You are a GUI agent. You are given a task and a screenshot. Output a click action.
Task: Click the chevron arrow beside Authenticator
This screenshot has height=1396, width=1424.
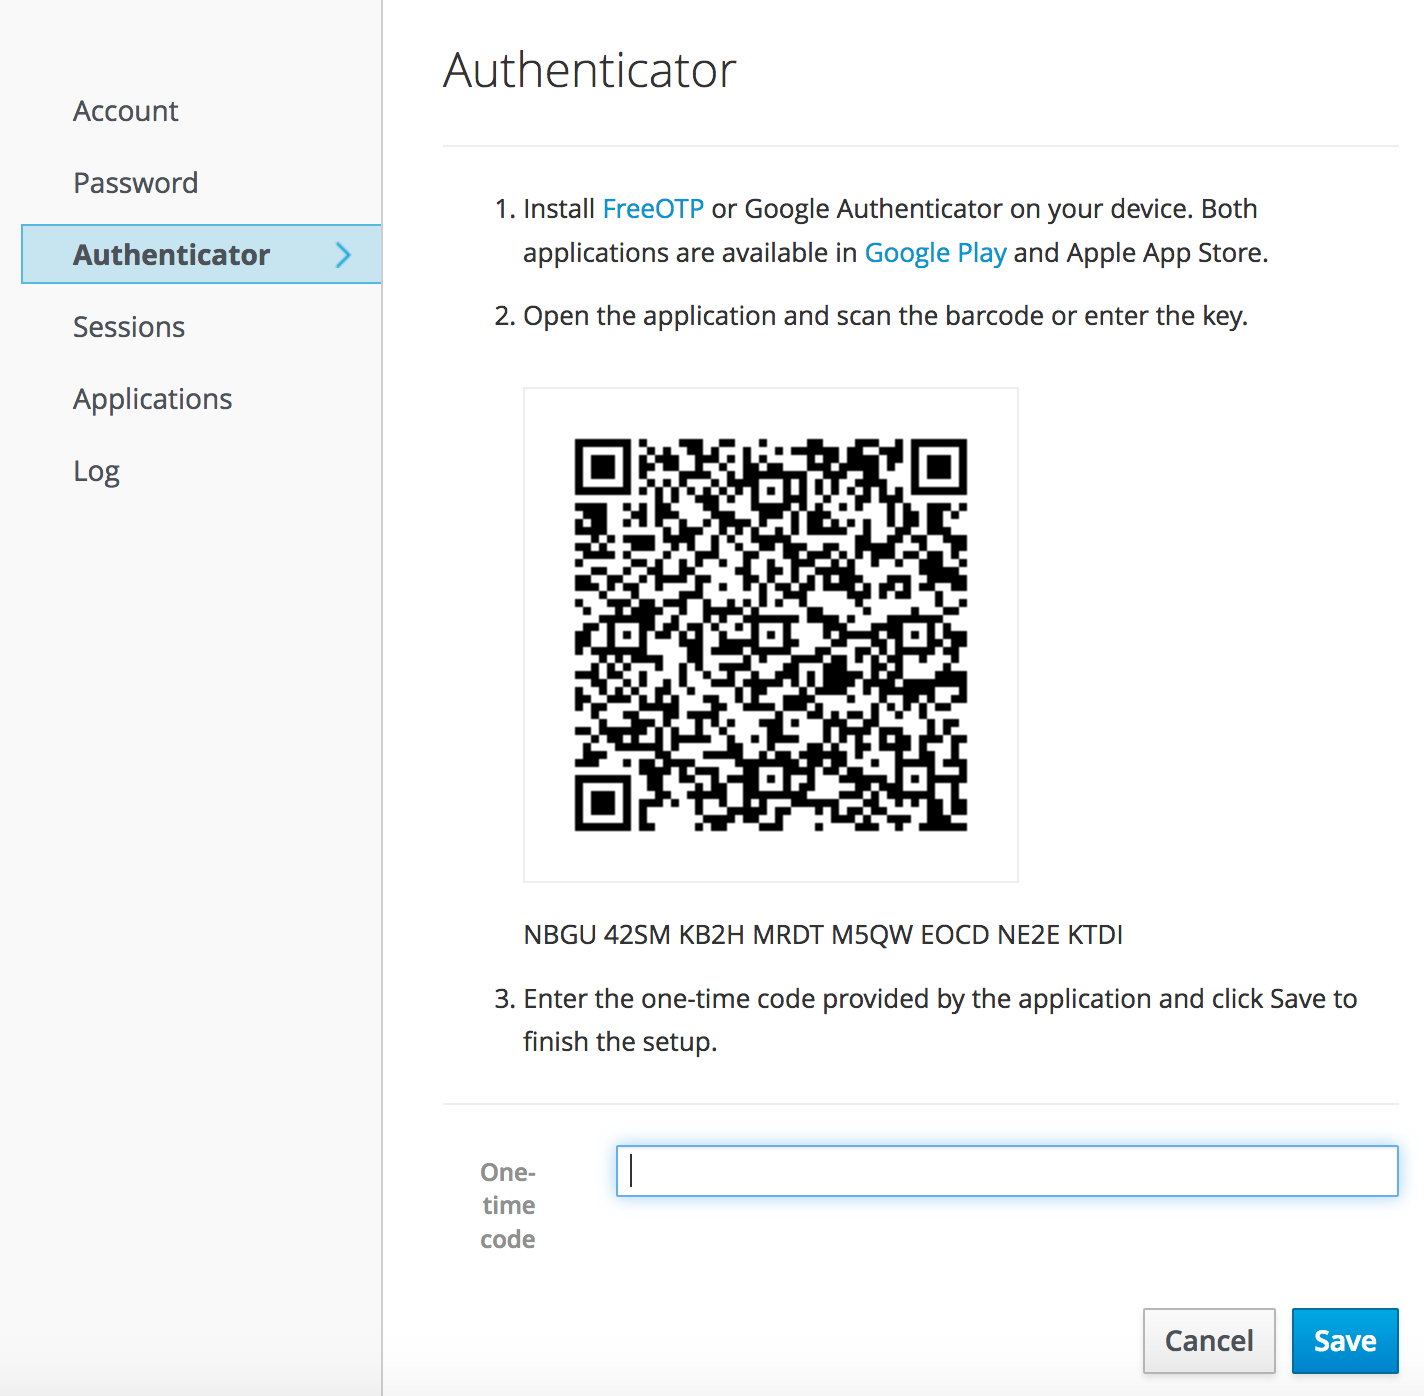pos(343,255)
